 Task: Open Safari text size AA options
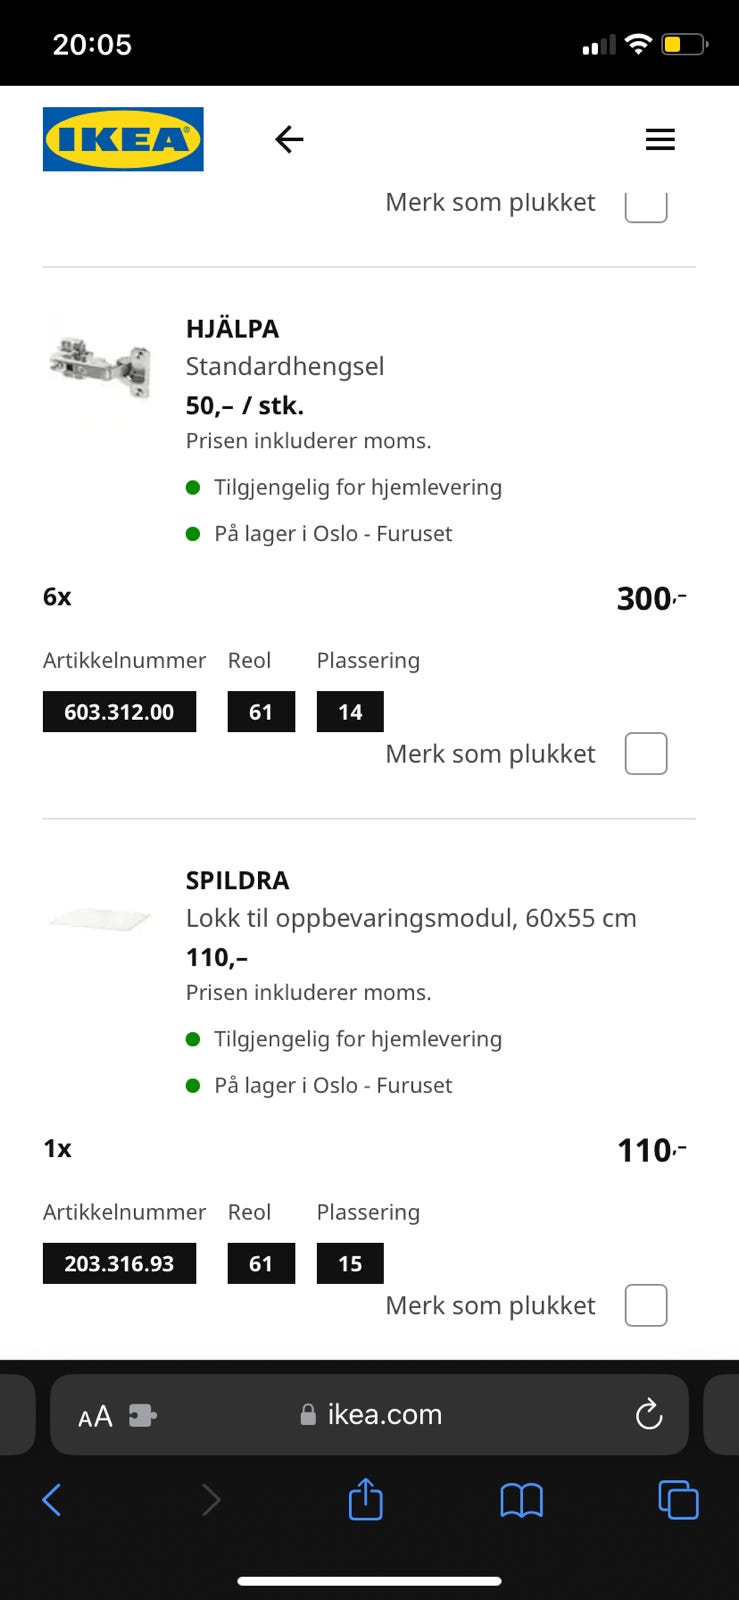(95, 1416)
